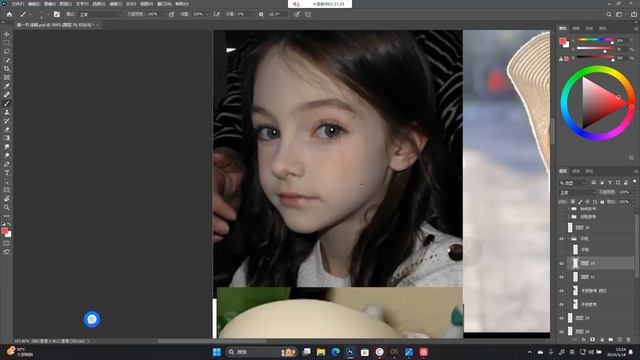Open symmetry paint options icon
640x360 pixels.
tap(308, 14)
